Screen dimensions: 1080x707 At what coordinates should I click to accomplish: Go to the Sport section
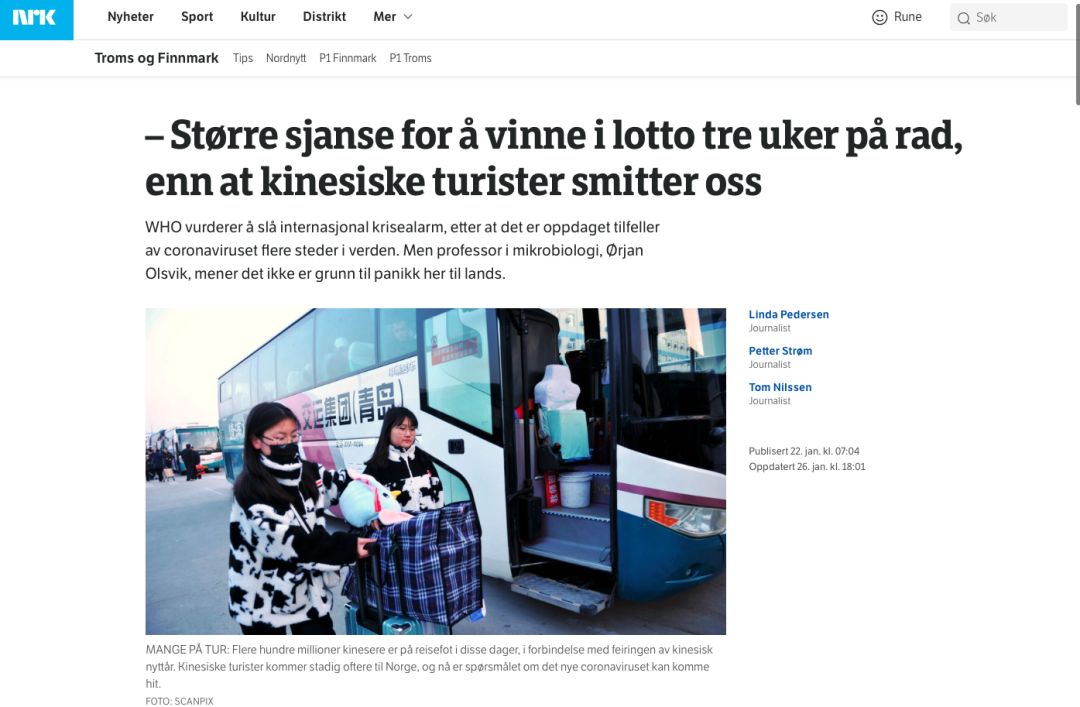pos(197,17)
